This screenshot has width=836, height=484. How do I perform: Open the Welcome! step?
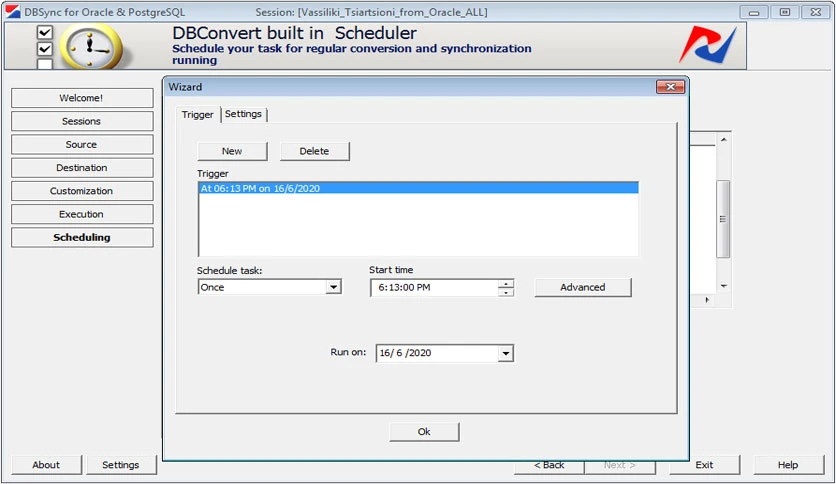(x=82, y=98)
